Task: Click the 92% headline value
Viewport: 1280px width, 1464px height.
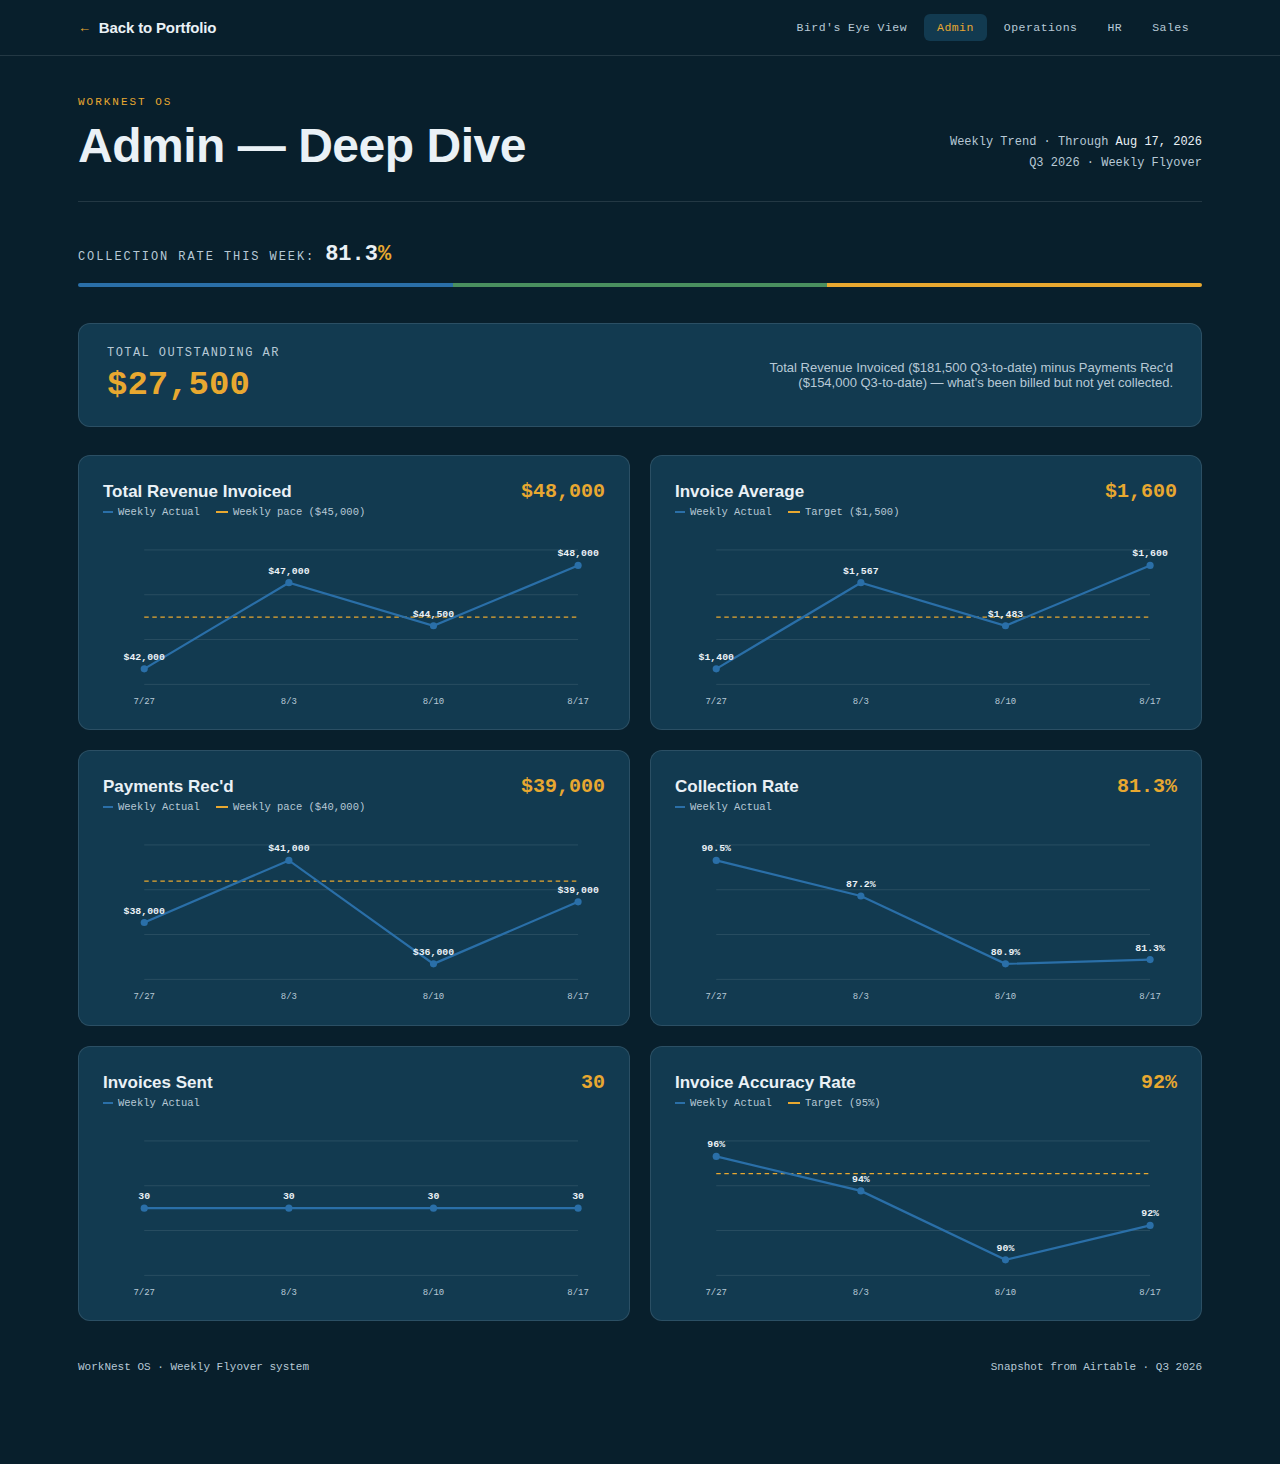Action: 1159,1082
